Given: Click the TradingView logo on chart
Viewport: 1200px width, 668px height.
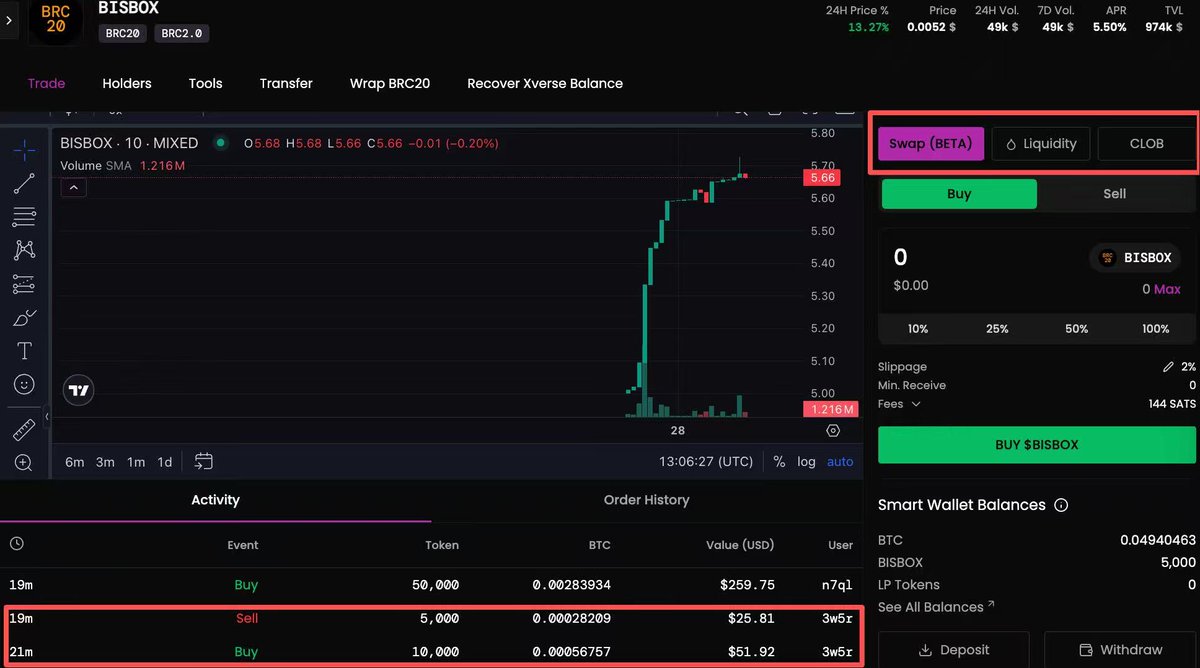Looking at the screenshot, I should pyautogui.click(x=79, y=391).
